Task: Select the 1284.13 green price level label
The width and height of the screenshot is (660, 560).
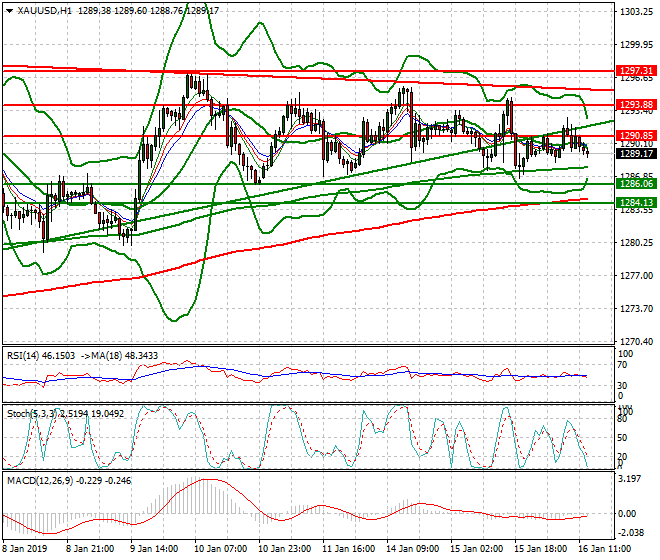Action: [x=636, y=203]
